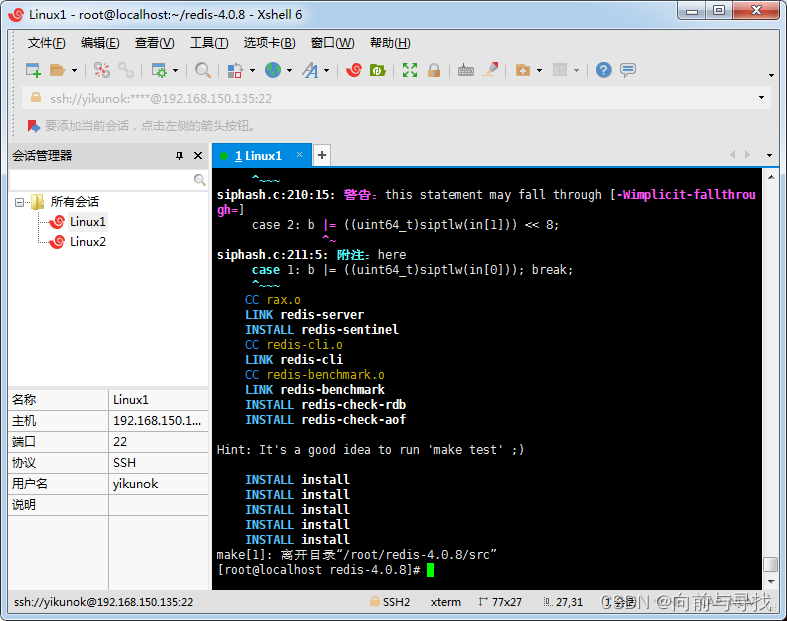
Task: Click the Reconnect chain-link icon
Action: click(x=125, y=70)
